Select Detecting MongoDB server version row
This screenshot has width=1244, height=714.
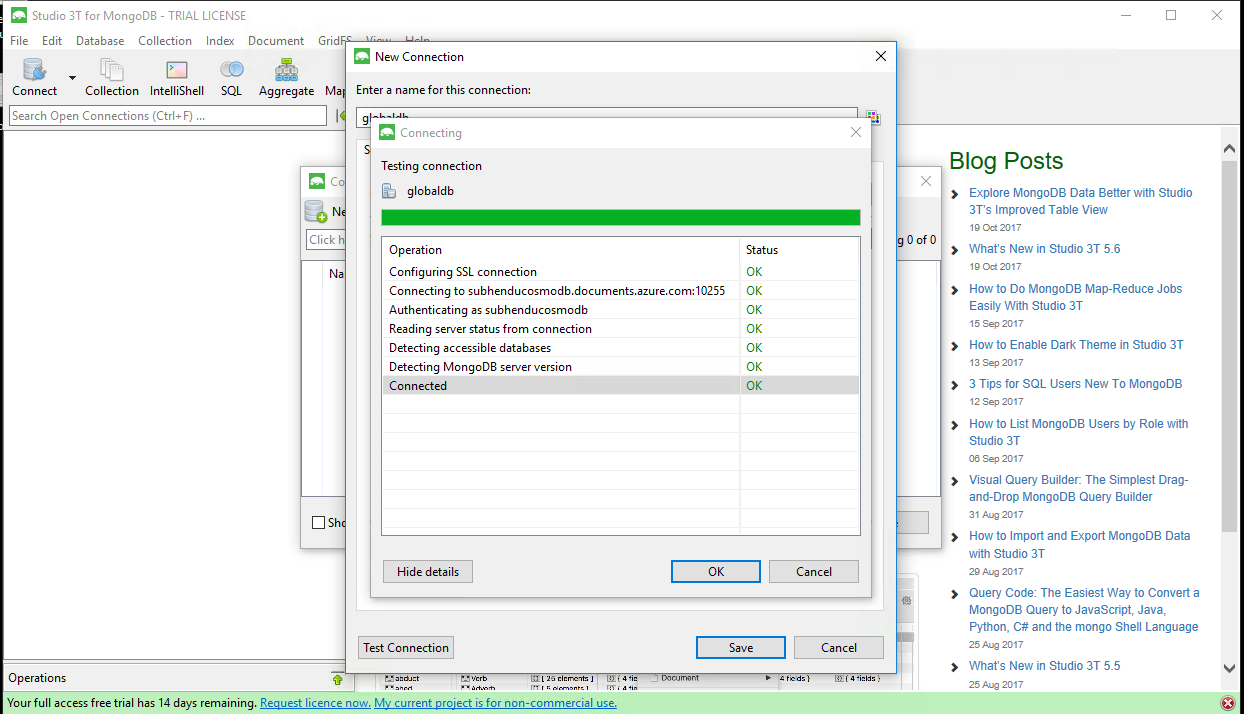(621, 367)
